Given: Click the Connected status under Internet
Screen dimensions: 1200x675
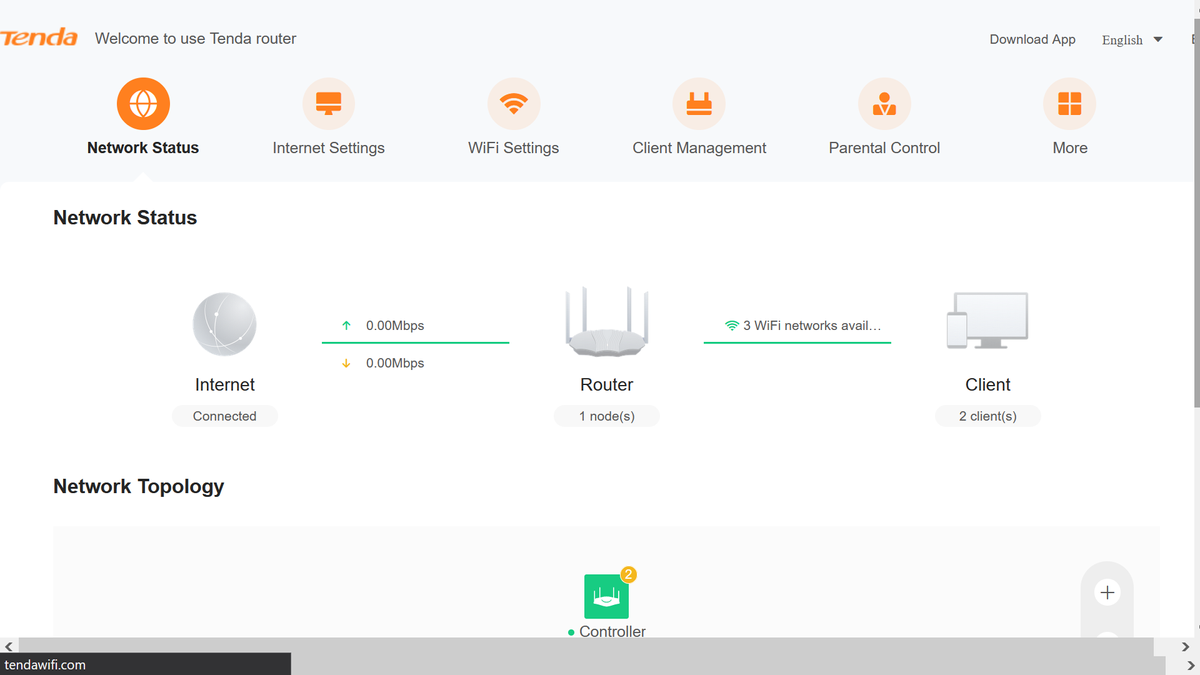Looking at the screenshot, I should coord(224,415).
